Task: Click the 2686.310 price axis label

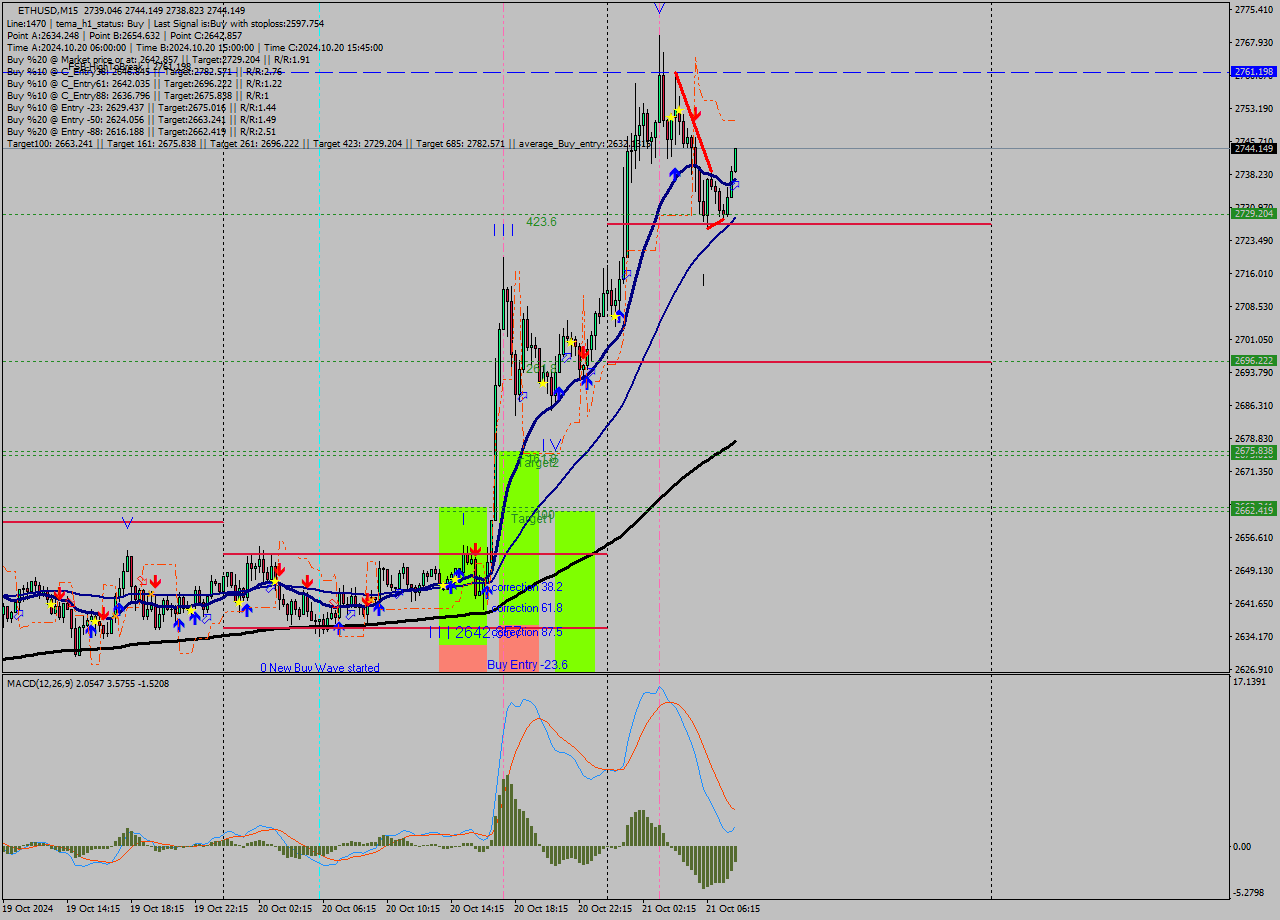Action: (x=1254, y=405)
